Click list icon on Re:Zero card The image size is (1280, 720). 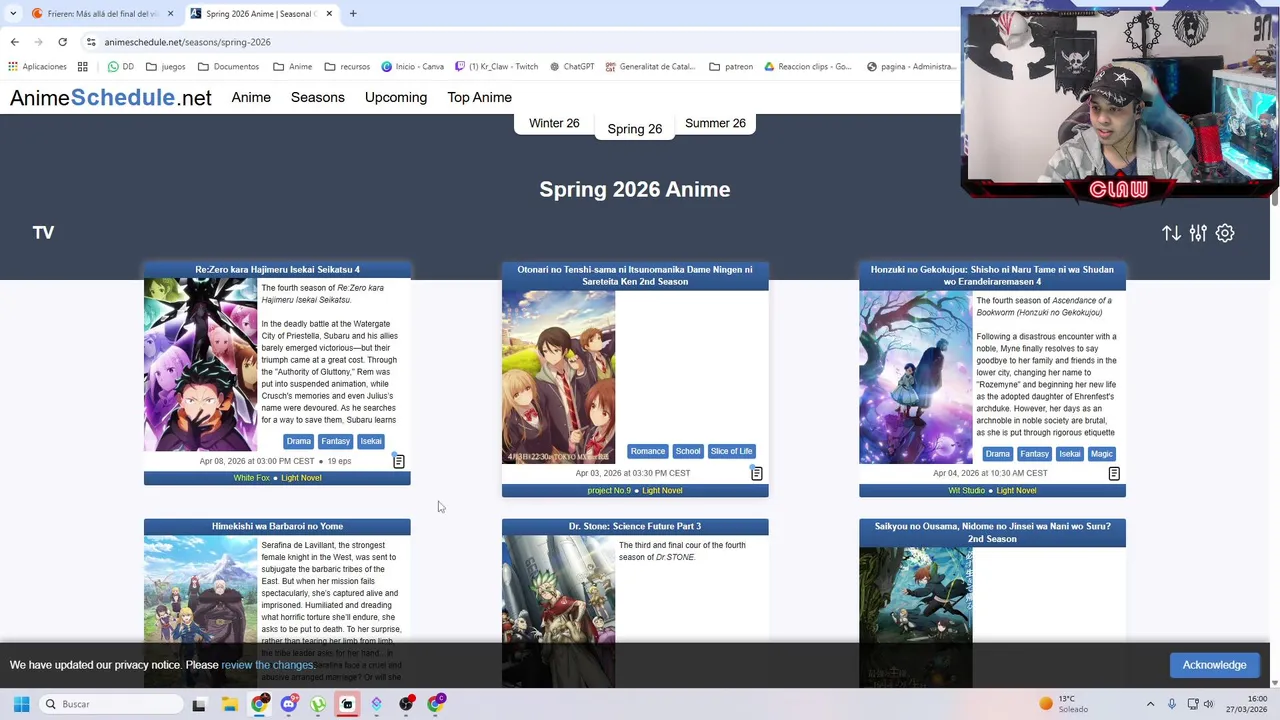pyautogui.click(x=398, y=461)
